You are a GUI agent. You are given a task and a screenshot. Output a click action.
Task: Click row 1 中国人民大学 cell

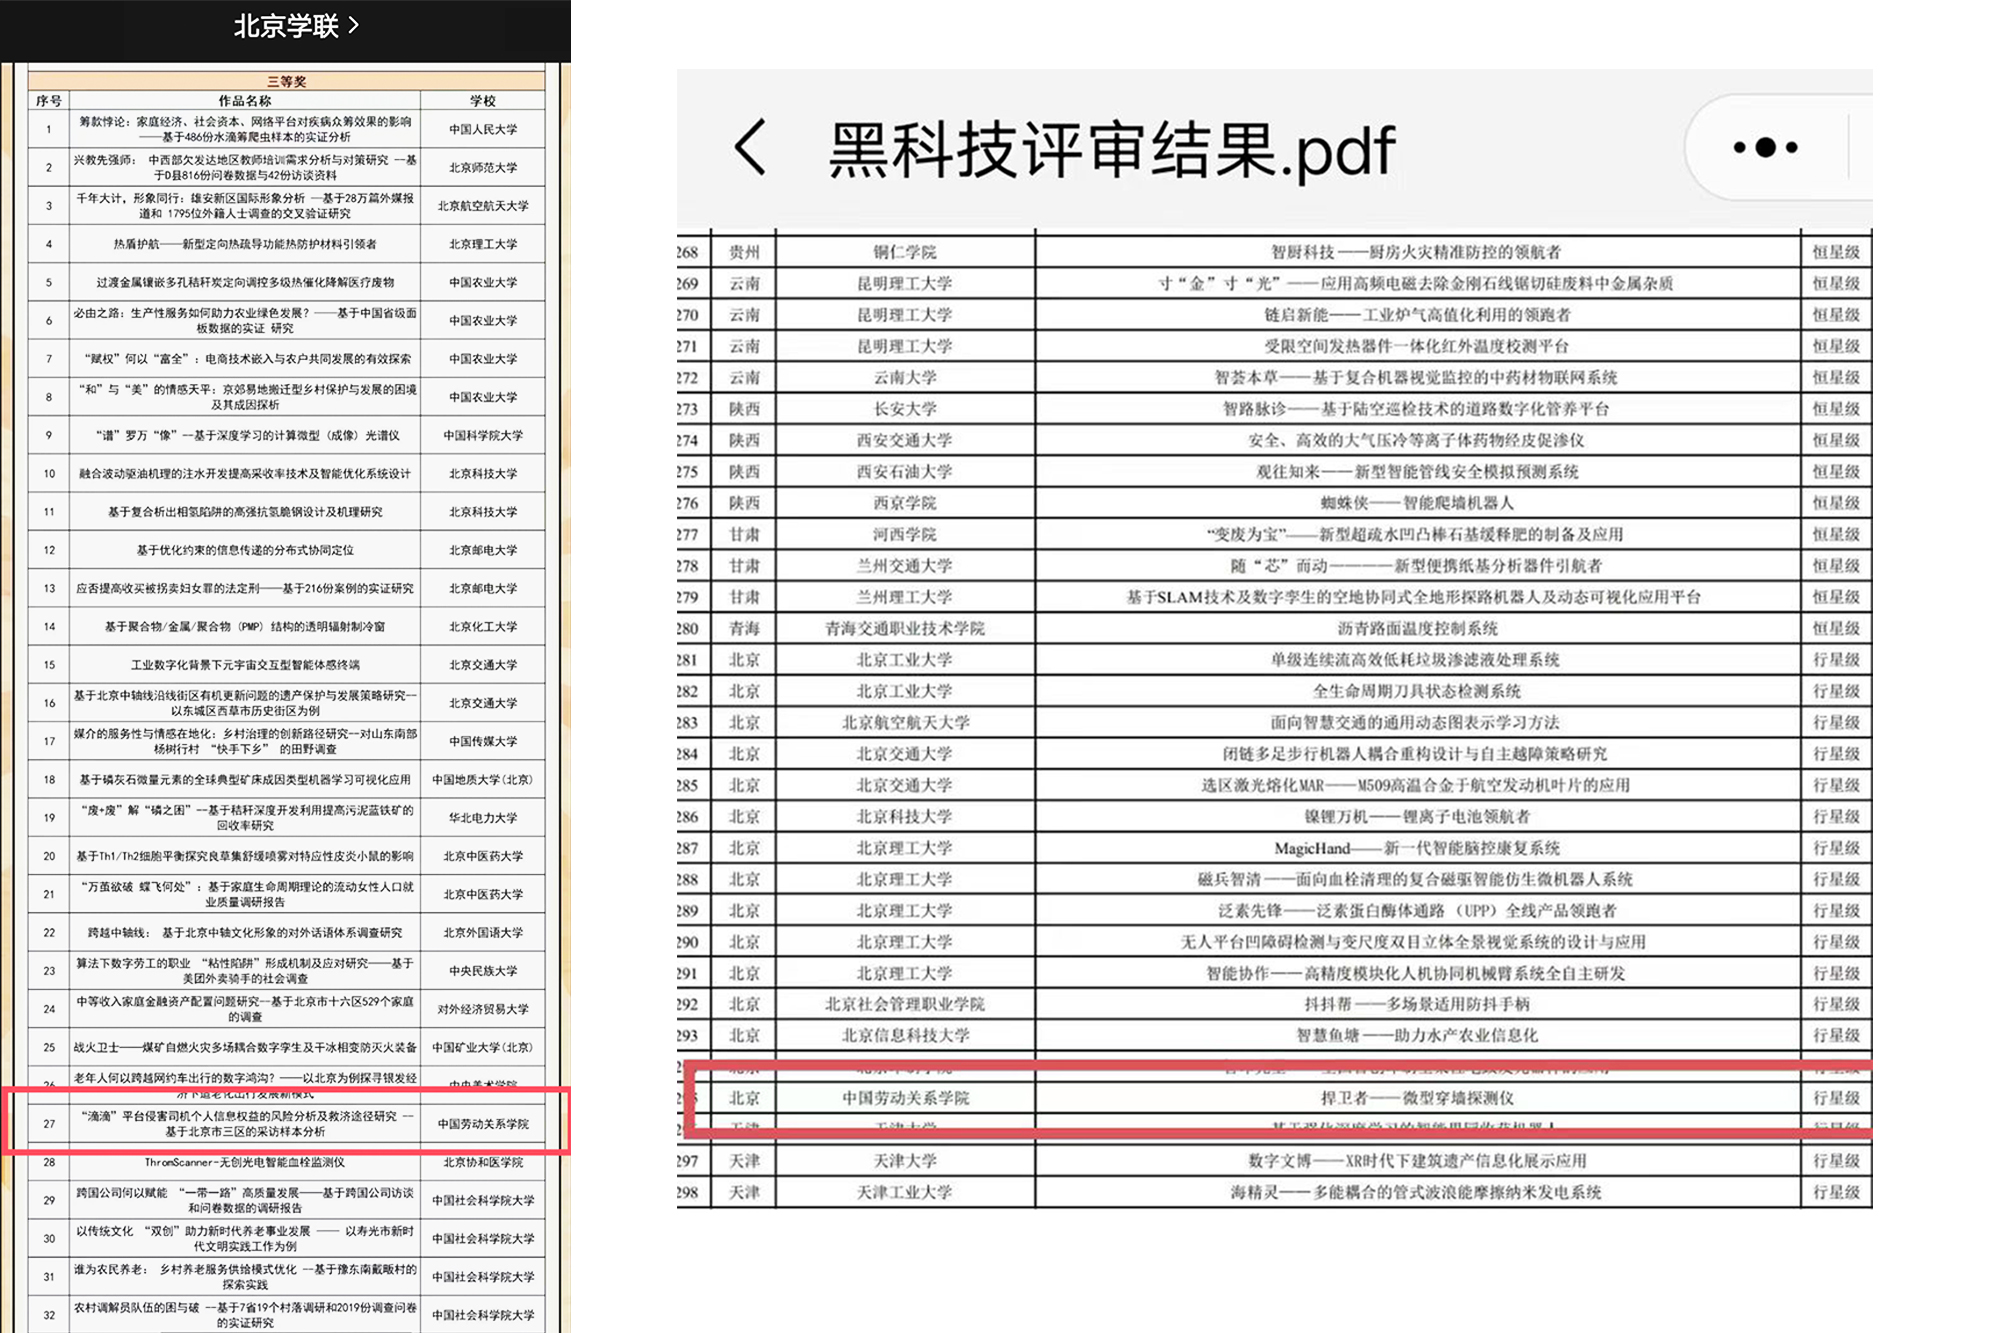click(x=483, y=129)
